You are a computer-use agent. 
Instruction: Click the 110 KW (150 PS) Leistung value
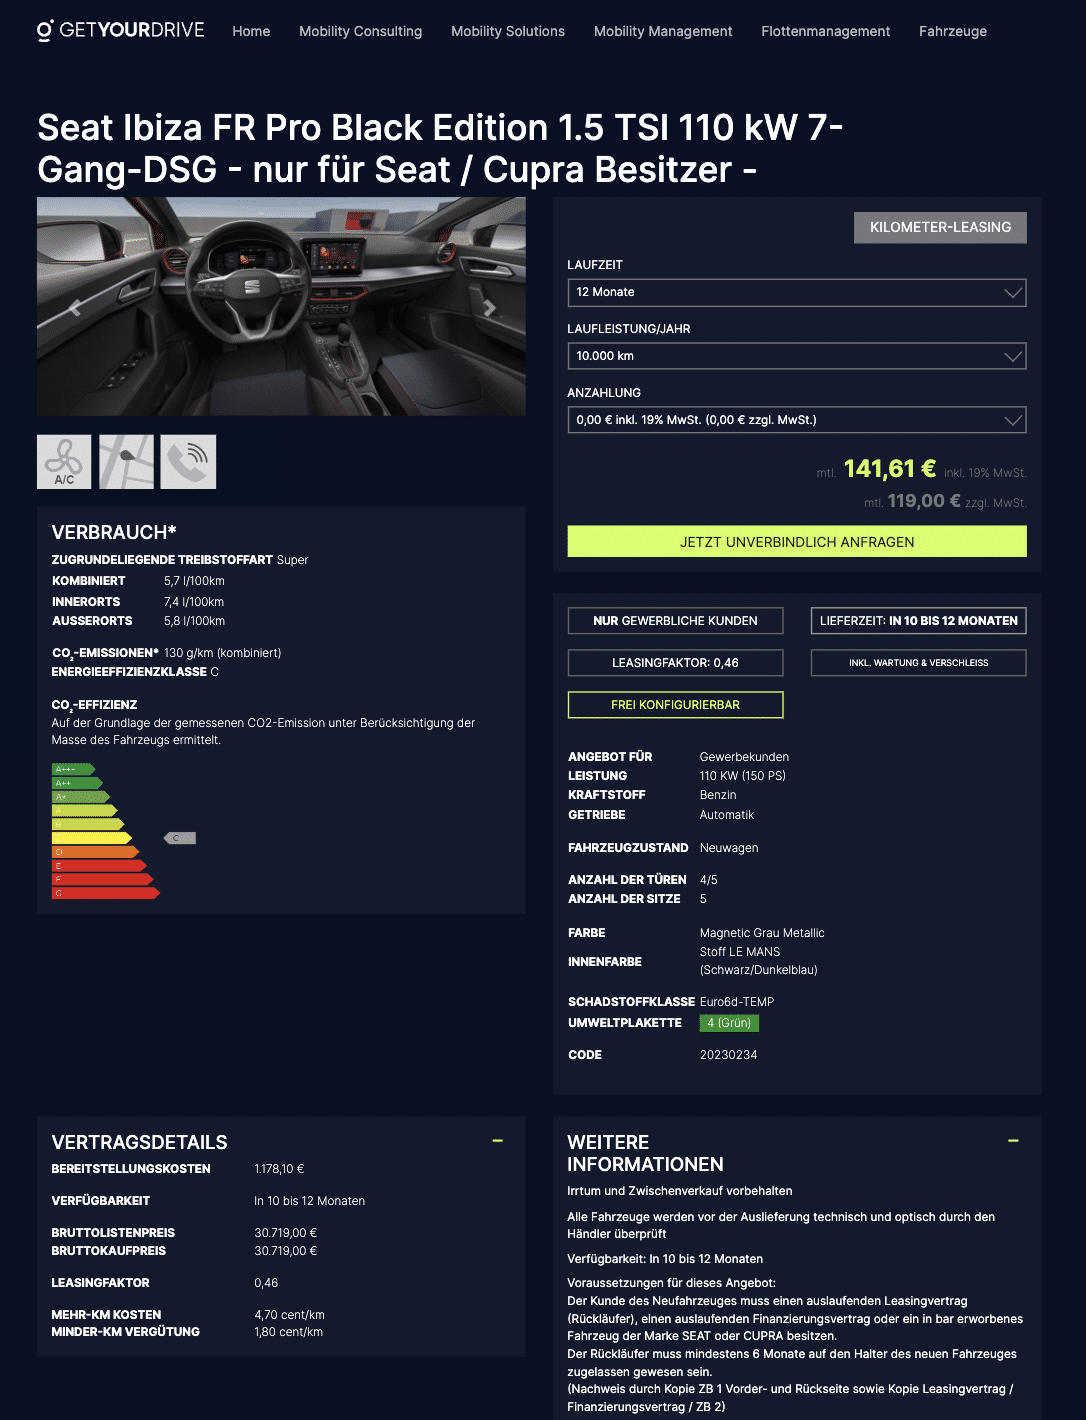coord(743,776)
